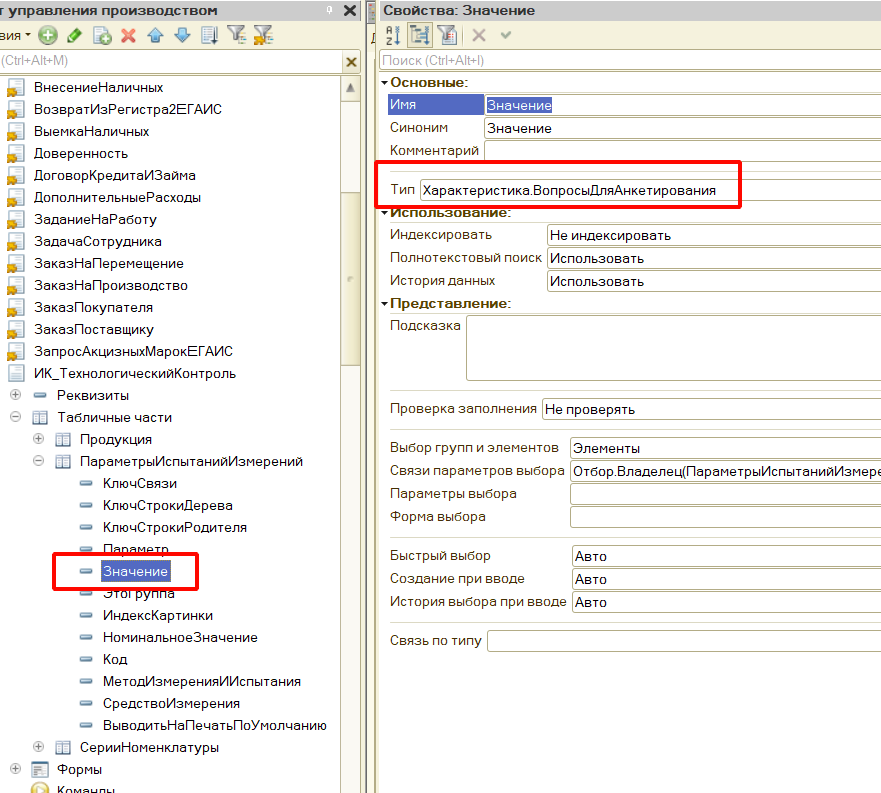Open the Индексировать dropdown field
This screenshot has width=881, height=793.
tap(712, 235)
